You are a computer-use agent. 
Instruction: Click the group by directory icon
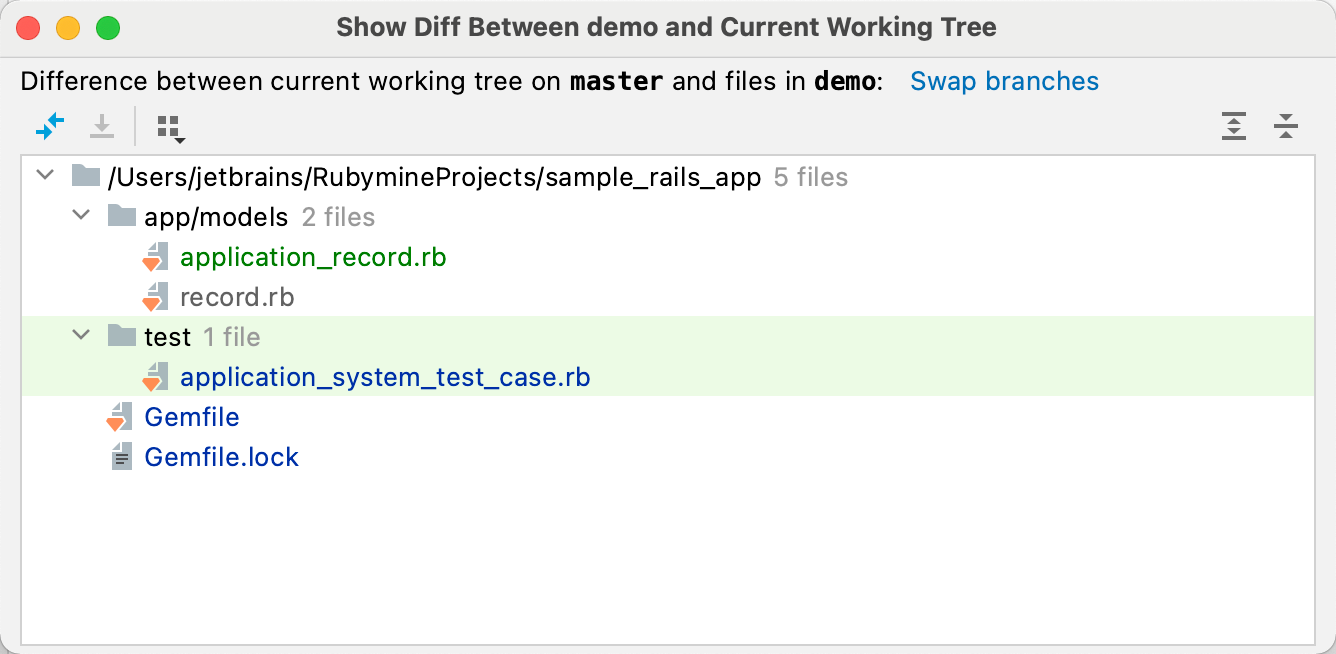tap(167, 125)
